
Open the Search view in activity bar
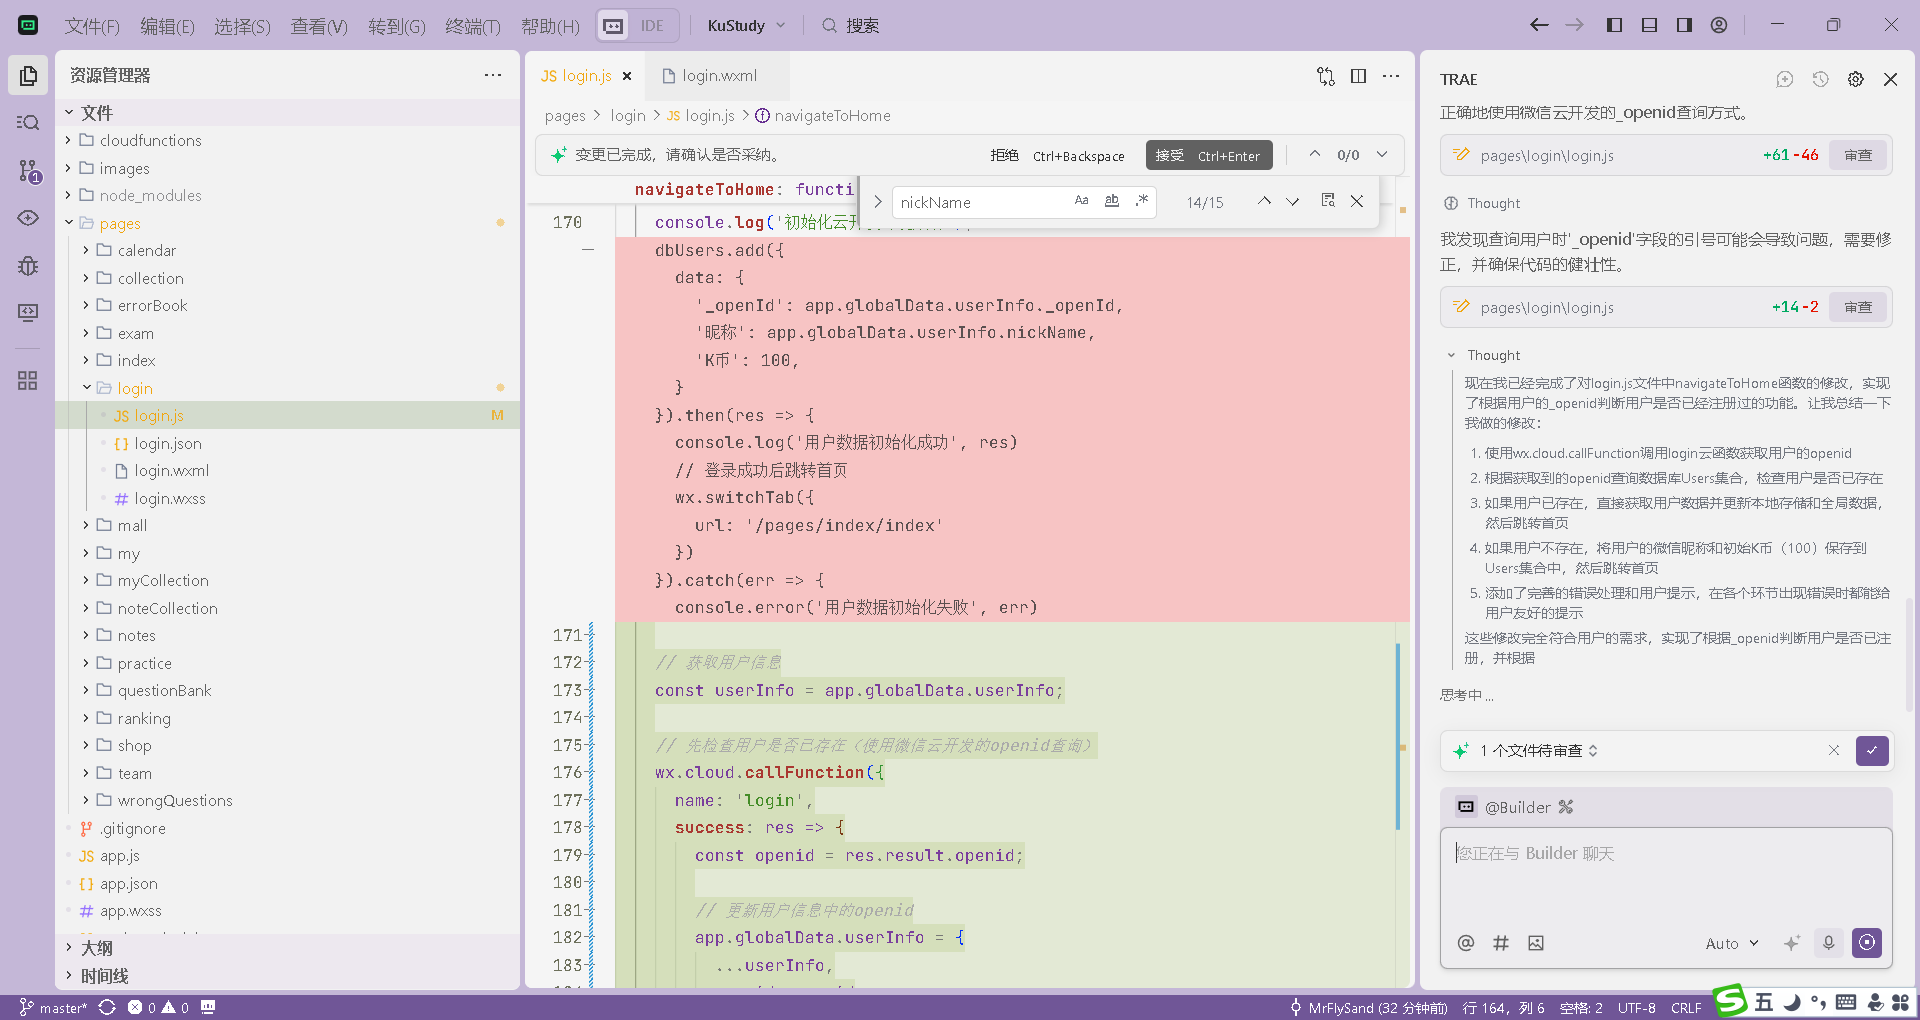click(28, 122)
